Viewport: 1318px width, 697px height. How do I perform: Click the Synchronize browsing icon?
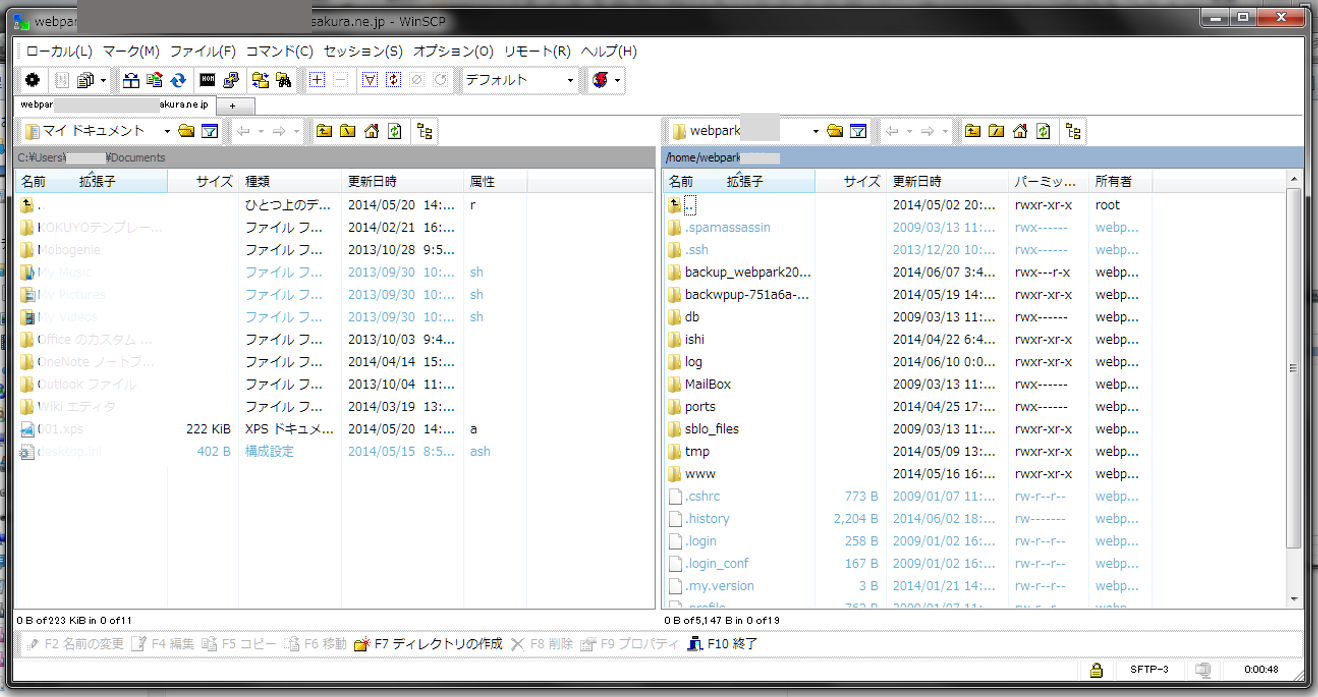point(260,80)
